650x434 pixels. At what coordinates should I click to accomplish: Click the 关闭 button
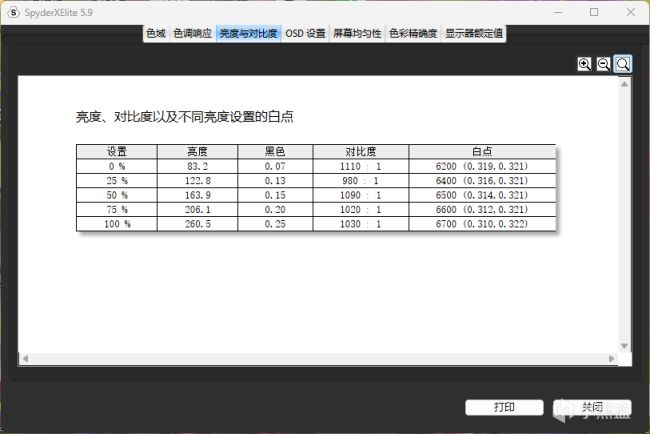(592, 407)
